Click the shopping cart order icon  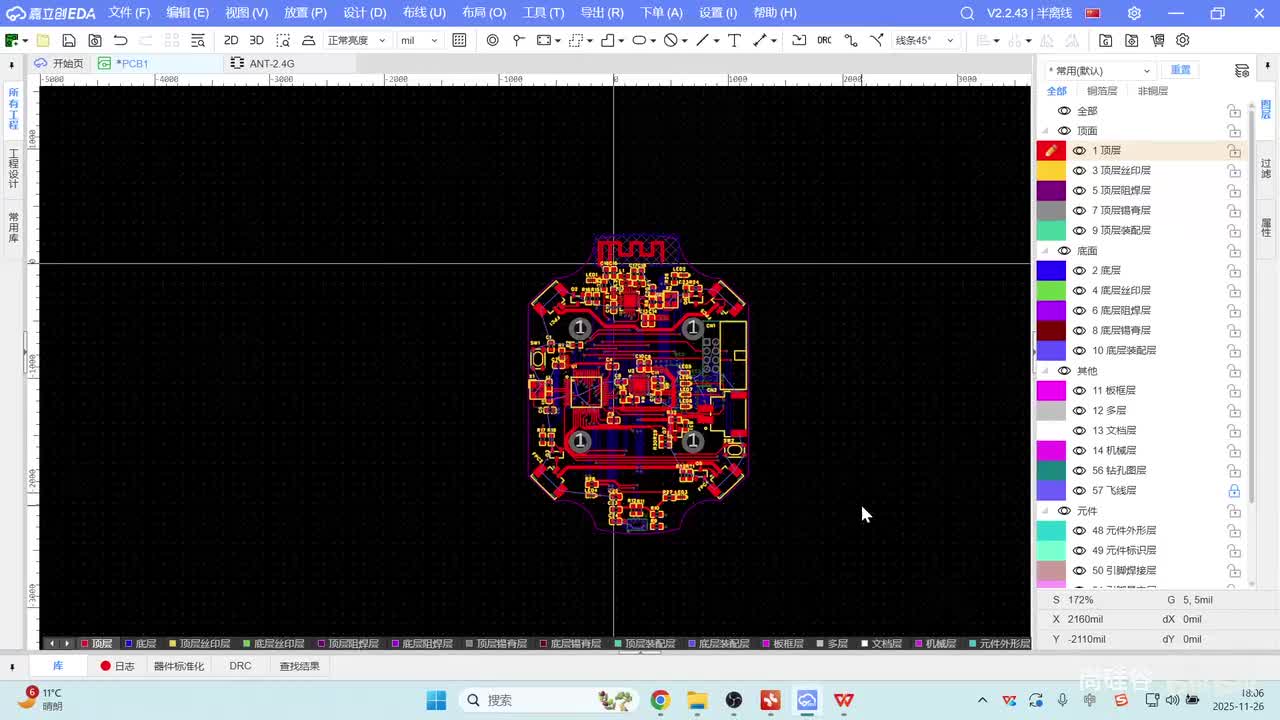1157,40
